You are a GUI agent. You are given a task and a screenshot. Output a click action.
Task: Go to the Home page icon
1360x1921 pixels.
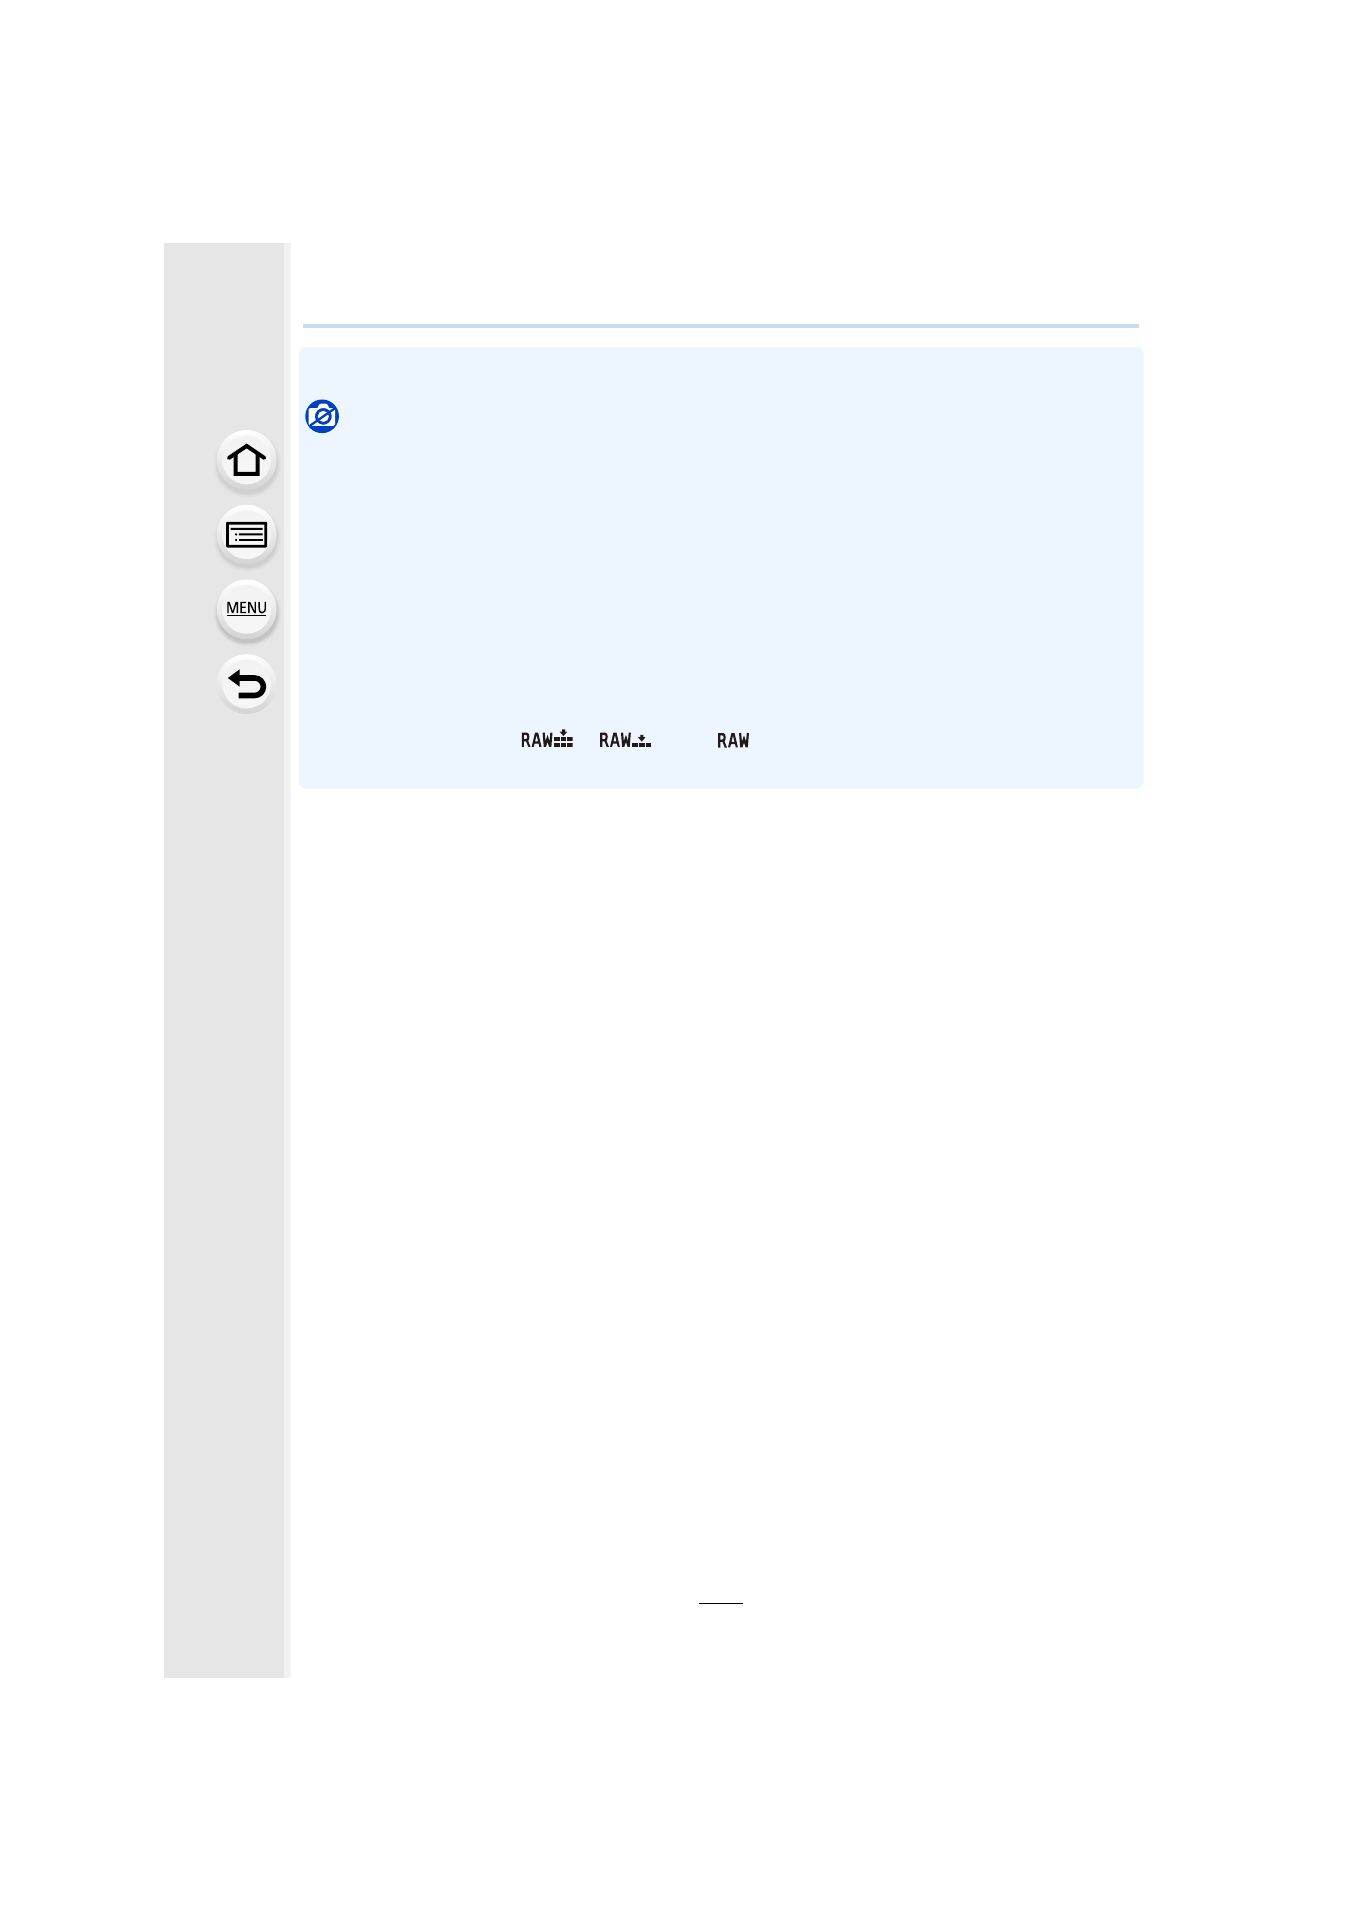[x=246, y=460]
